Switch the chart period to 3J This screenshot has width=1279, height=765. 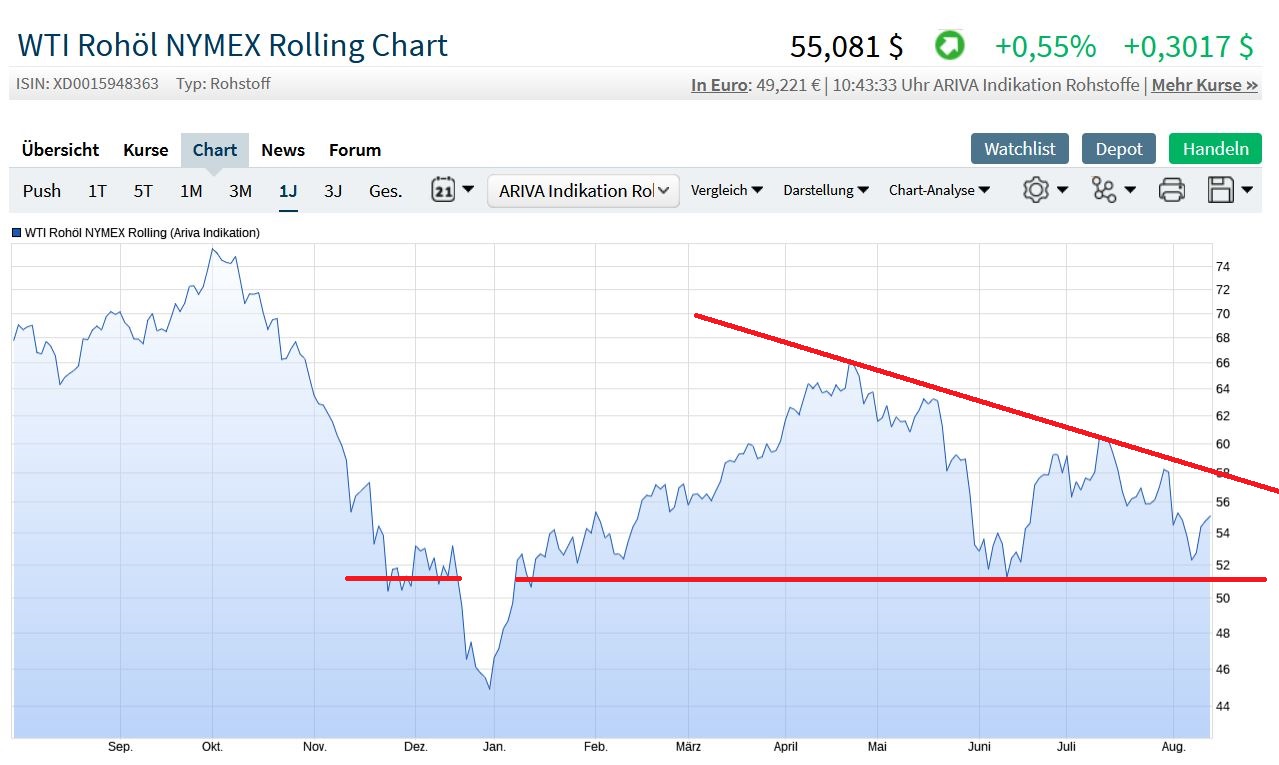click(x=333, y=190)
